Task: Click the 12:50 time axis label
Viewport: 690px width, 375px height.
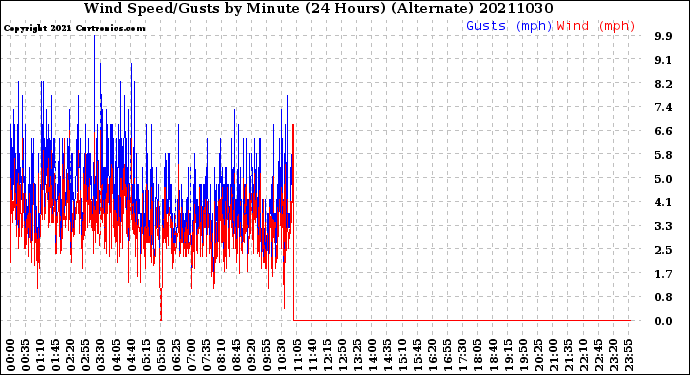Action: (342, 355)
